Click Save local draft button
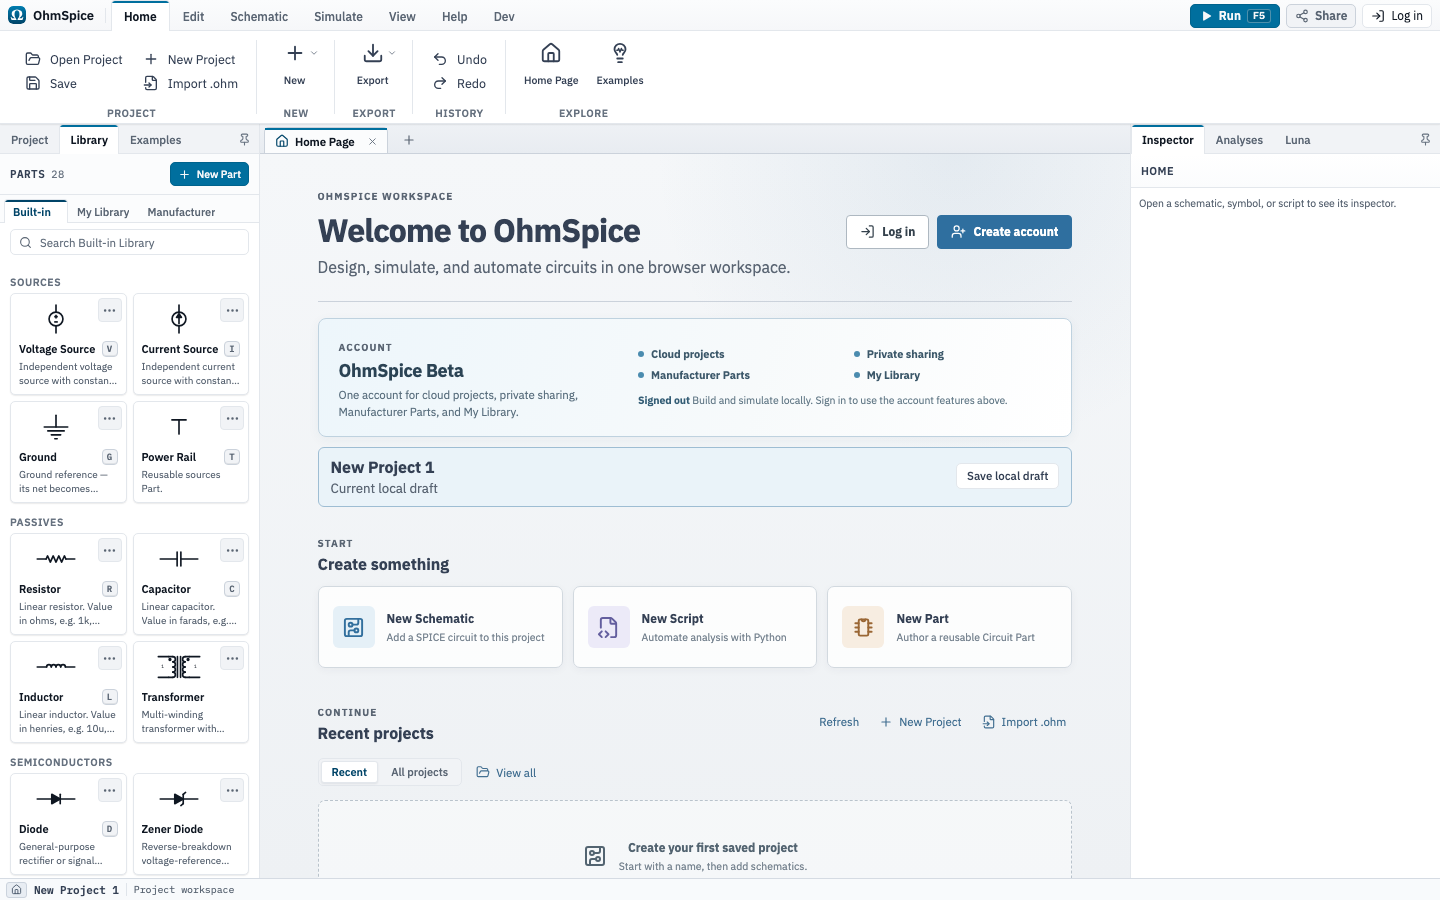This screenshot has height=900, width=1440. [1007, 476]
